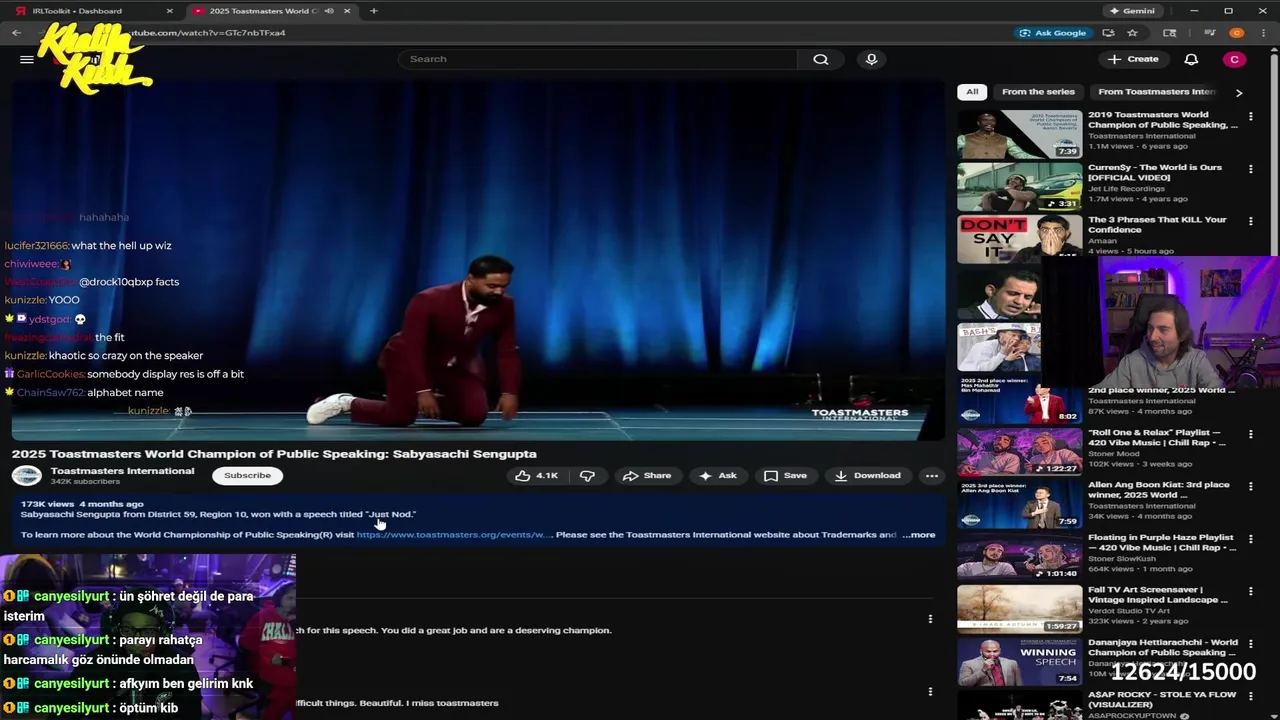Open options for Fall TV Art Screensaver video
Image resolution: width=1280 pixels, height=720 pixels.
[1250, 590]
